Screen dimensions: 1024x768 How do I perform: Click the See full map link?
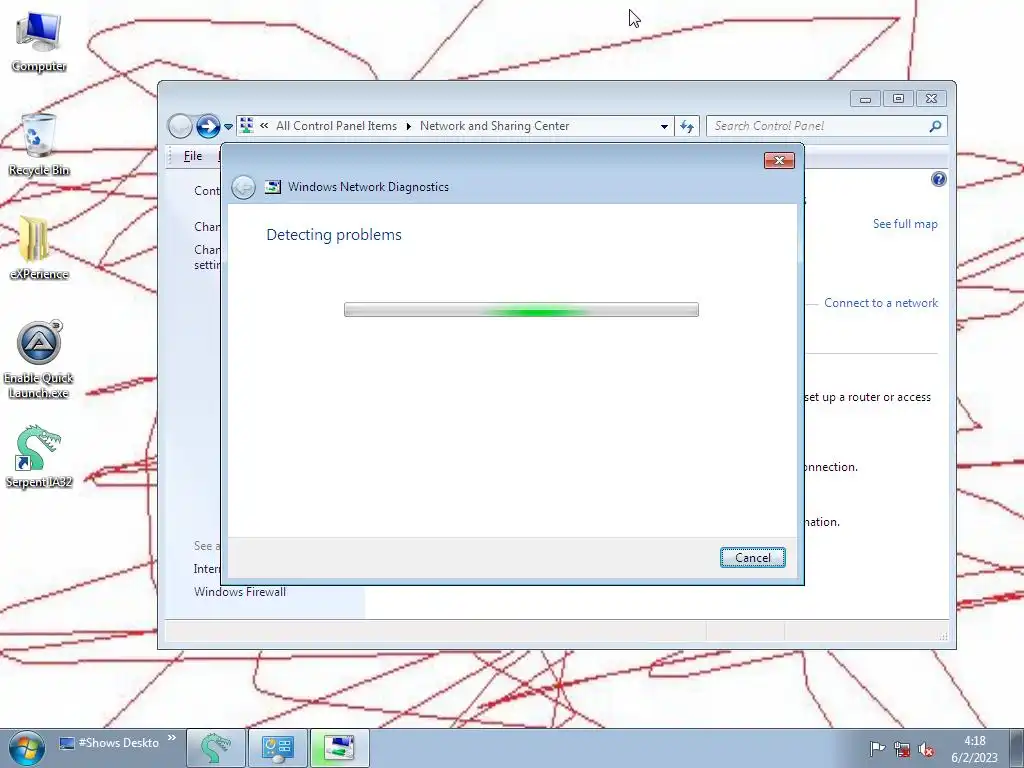(x=904, y=224)
